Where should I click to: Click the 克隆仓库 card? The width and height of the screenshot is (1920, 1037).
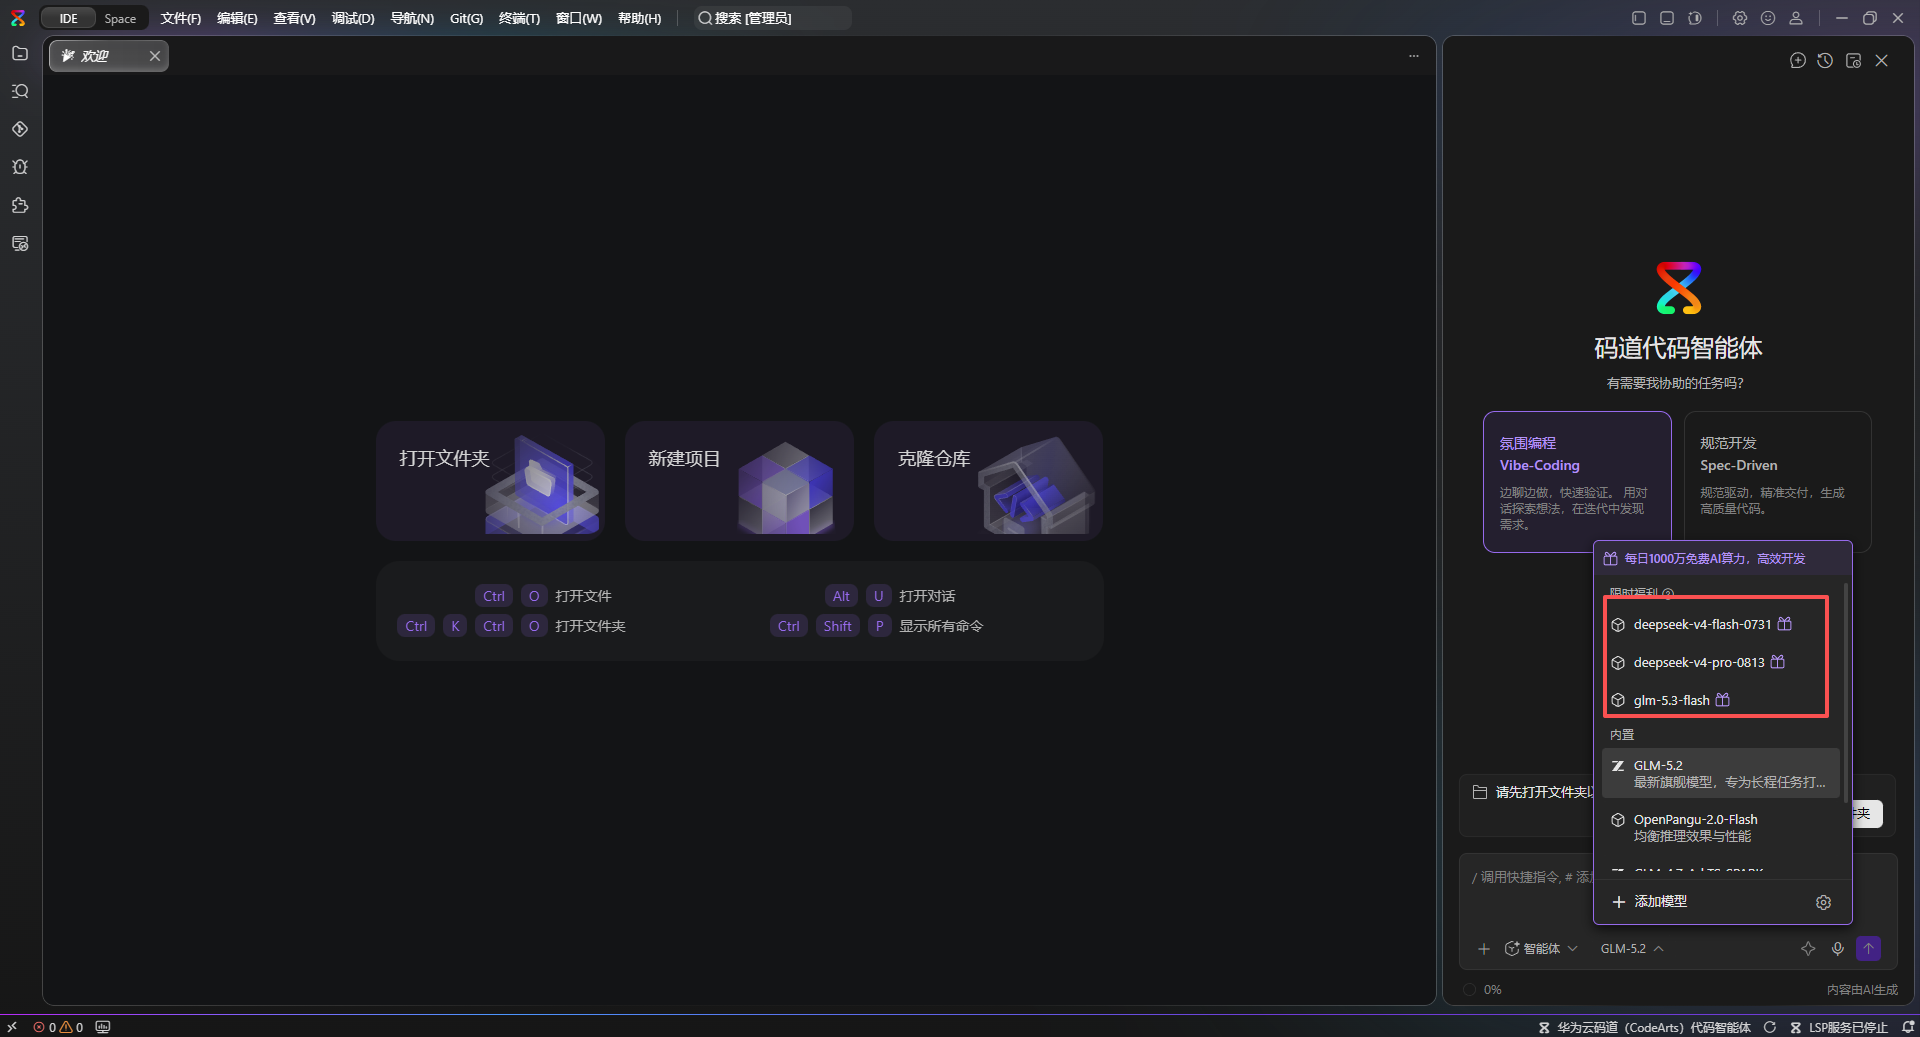pos(988,481)
